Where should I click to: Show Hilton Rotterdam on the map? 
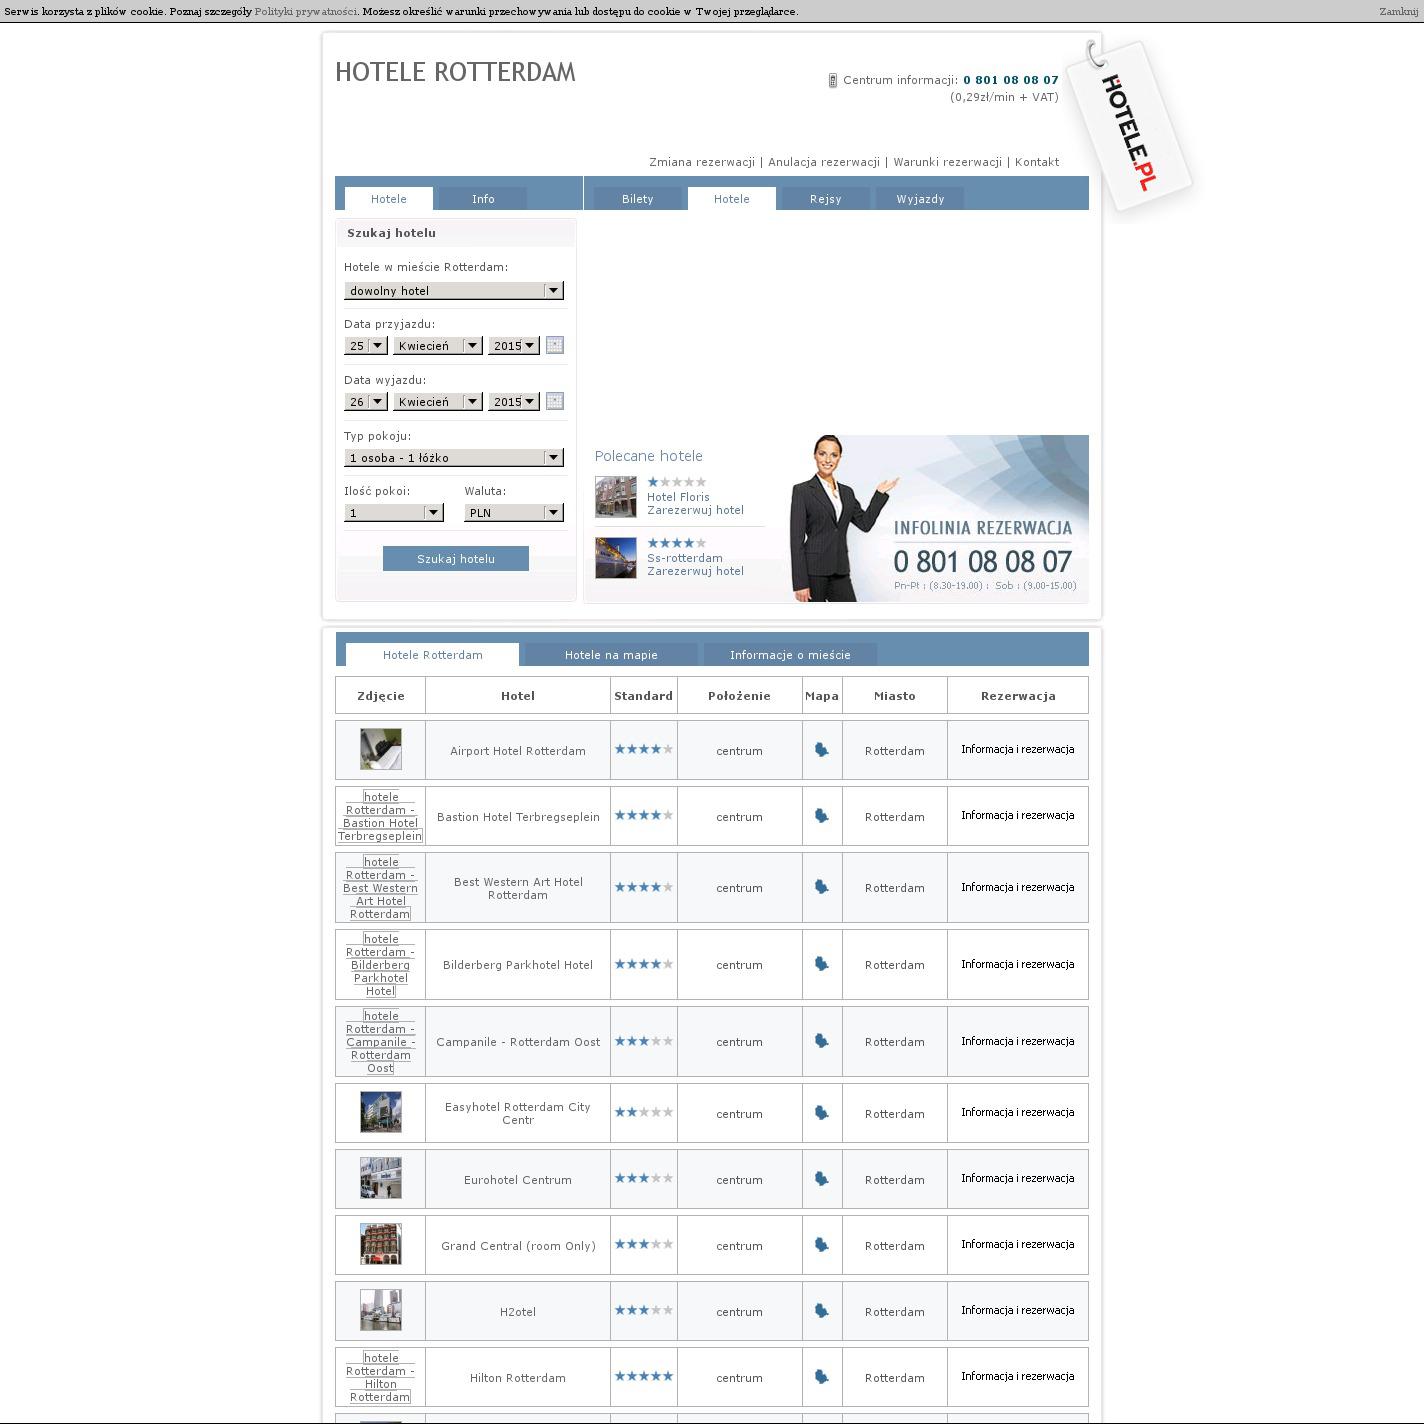pos(821,1377)
